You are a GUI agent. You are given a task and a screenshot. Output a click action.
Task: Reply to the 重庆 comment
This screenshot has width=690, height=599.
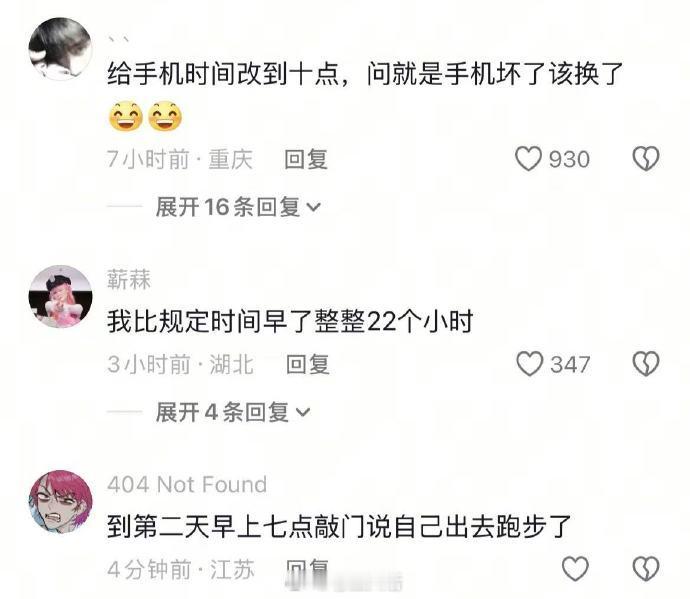306,159
